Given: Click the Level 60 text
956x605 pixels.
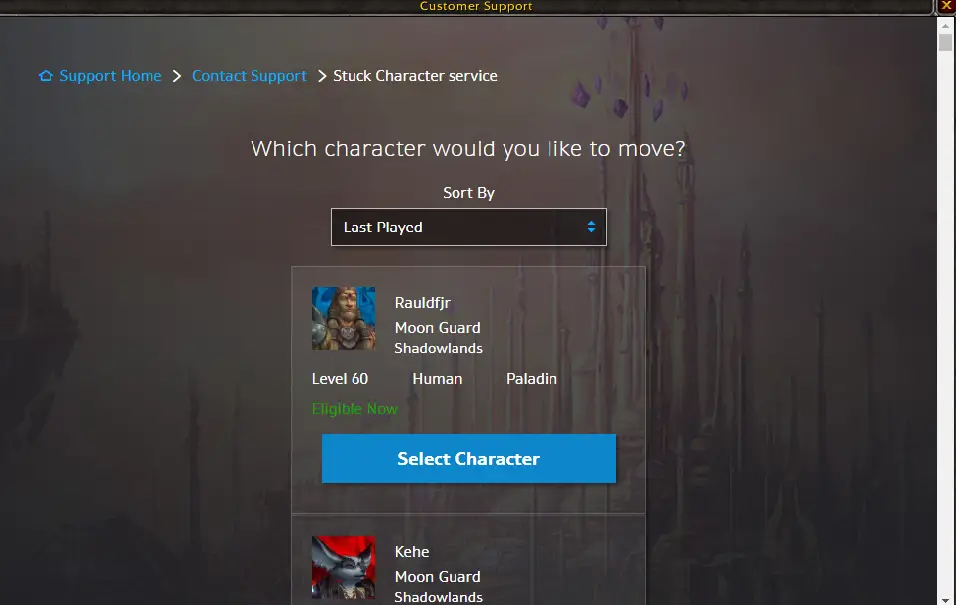Looking at the screenshot, I should 340,379.
